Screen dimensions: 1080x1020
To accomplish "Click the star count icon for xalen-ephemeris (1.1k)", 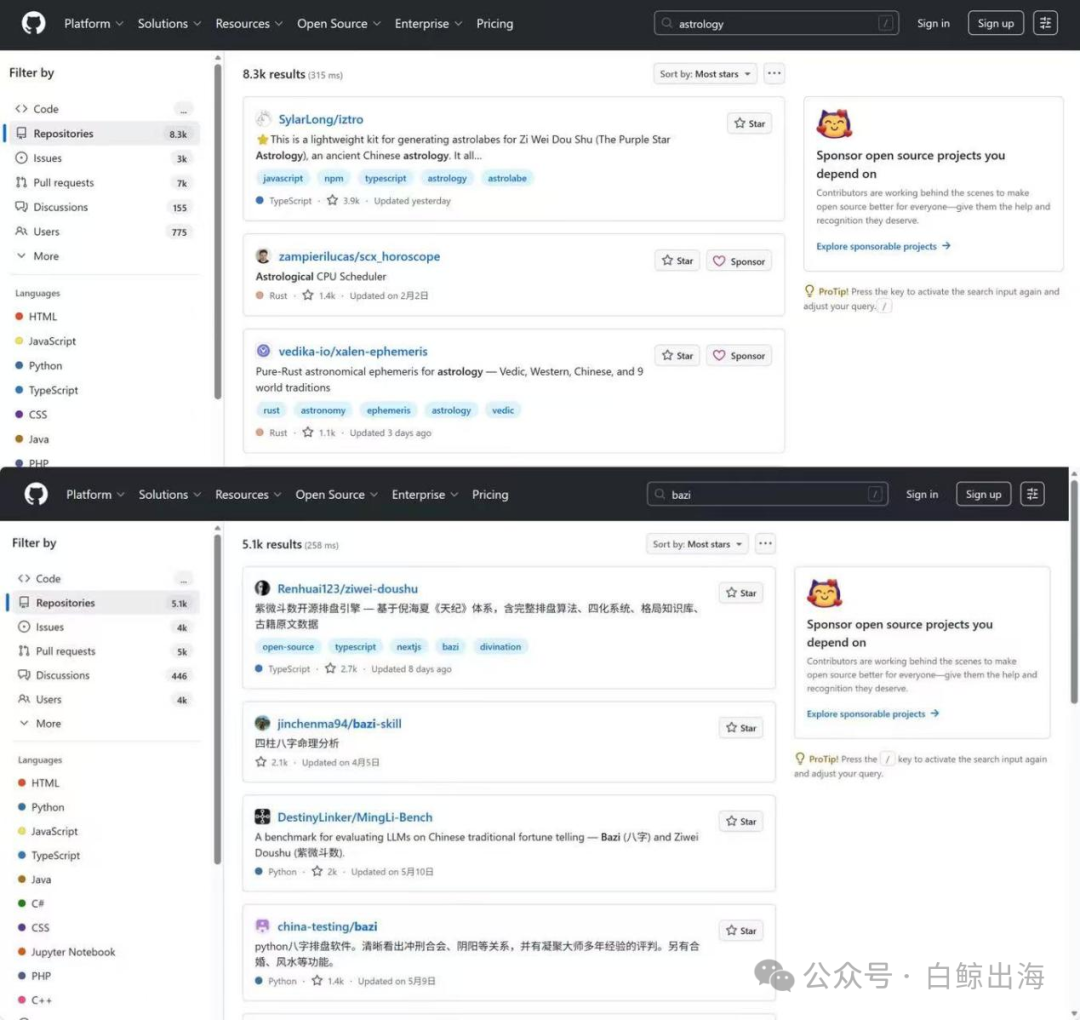I will pos(308,432).
